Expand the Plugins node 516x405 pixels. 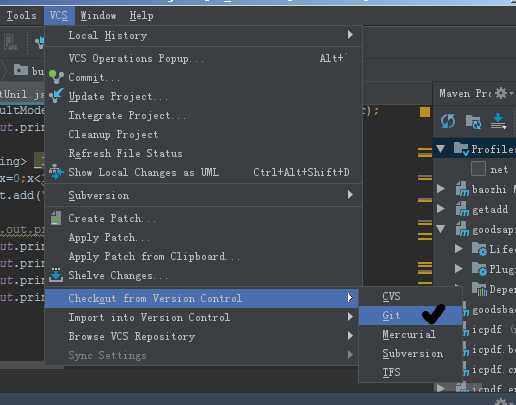[459, 269]
